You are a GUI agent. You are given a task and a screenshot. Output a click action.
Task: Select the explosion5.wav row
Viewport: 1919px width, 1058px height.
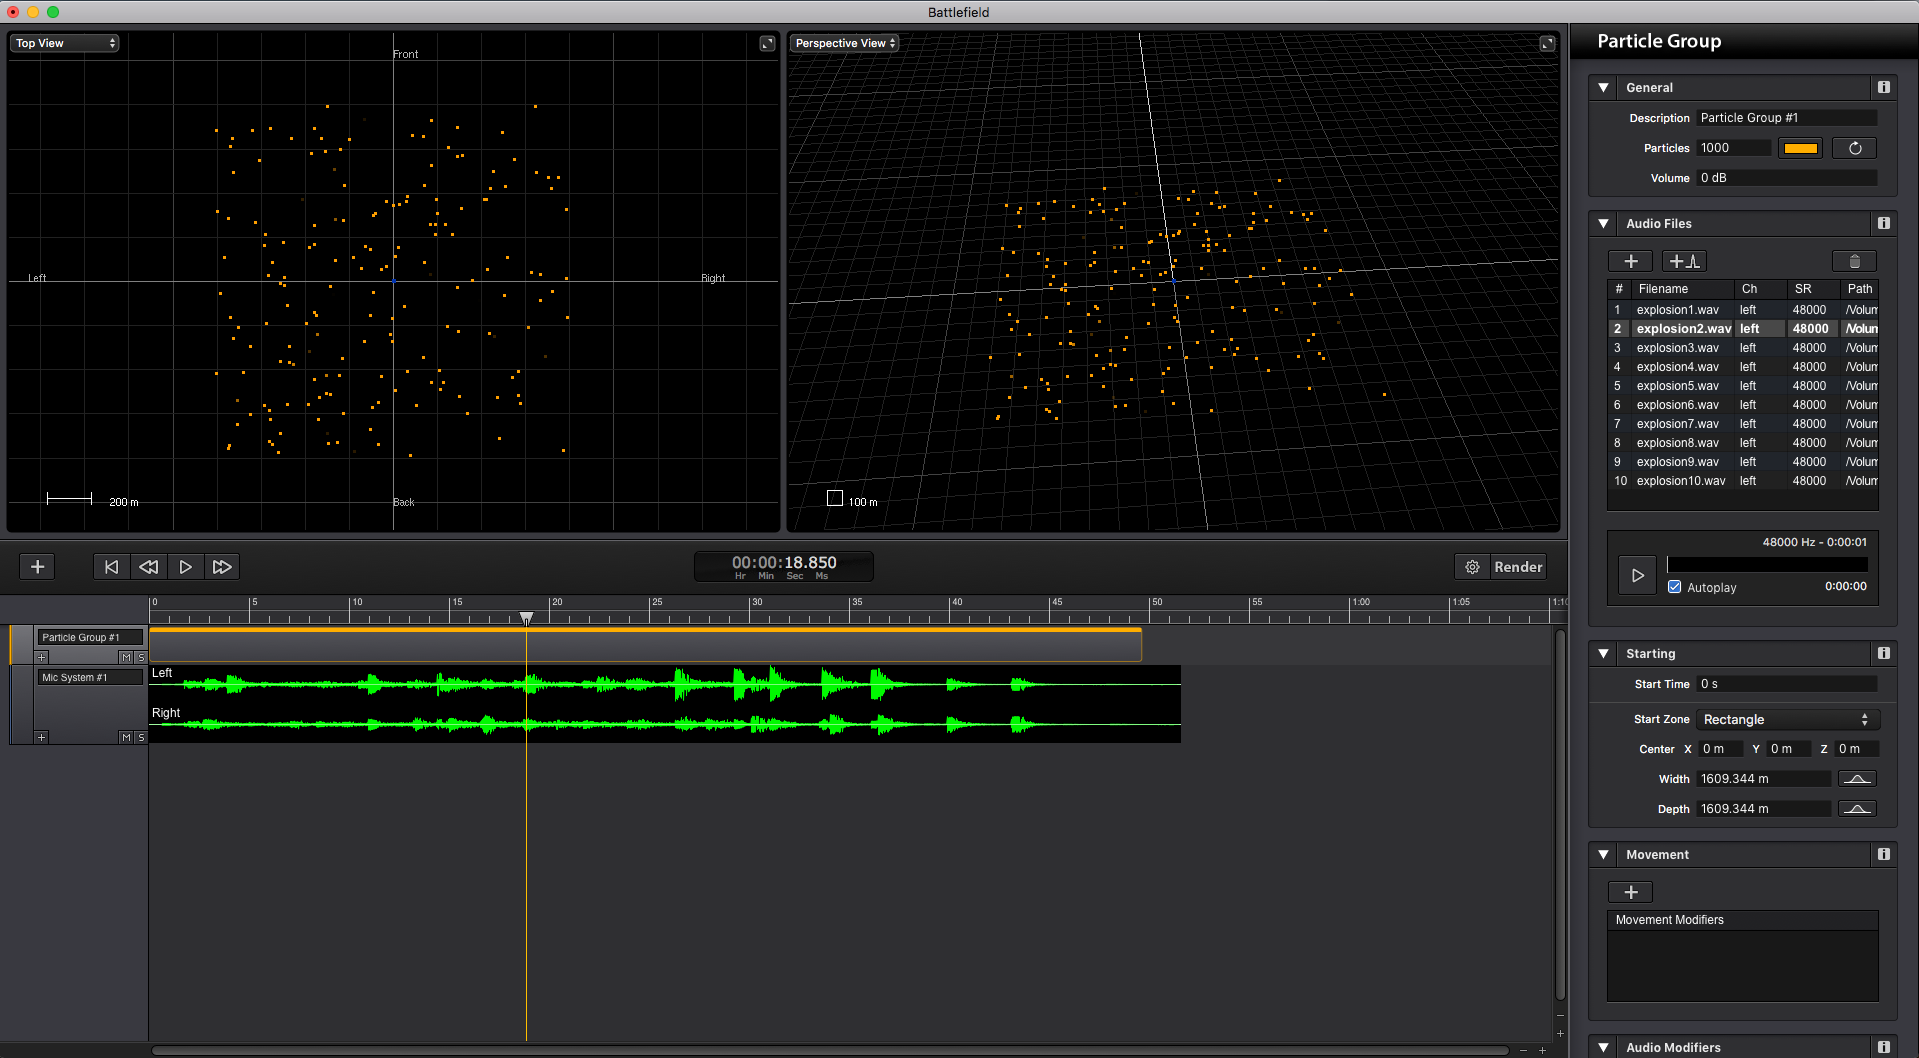[1743, 386]
